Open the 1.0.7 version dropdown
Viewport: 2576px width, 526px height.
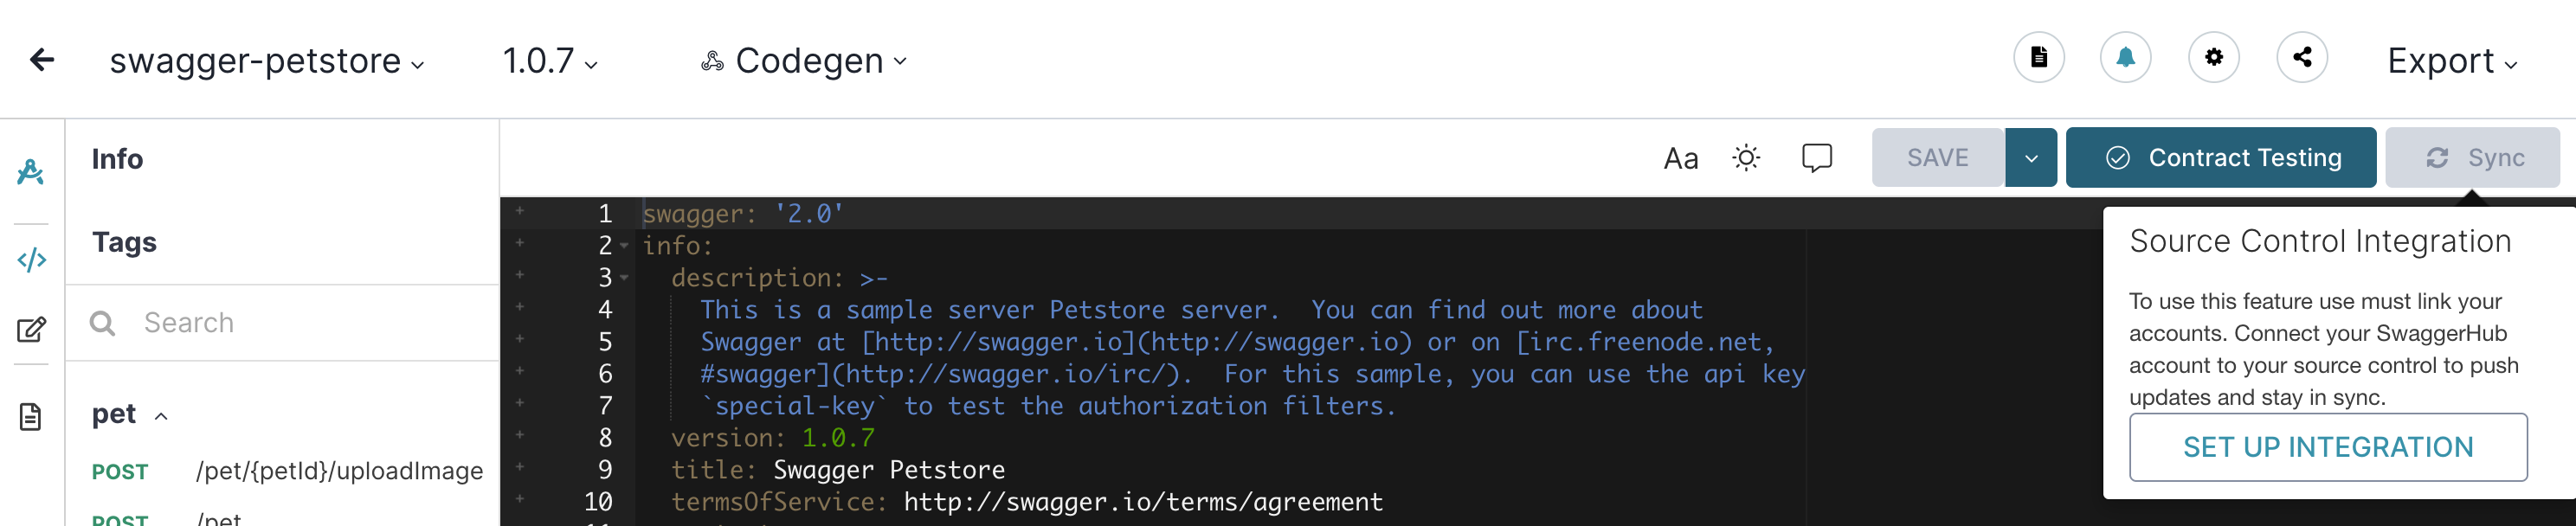click(x=550, y=61)
